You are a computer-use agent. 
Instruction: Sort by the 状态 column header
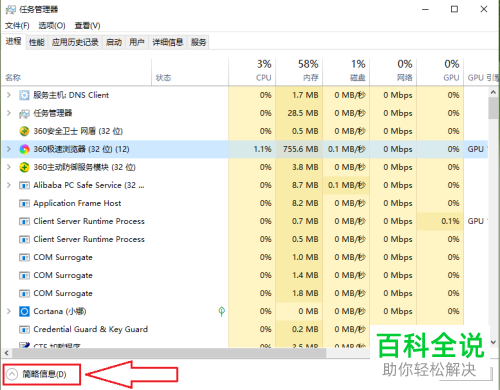click(190, 71)
